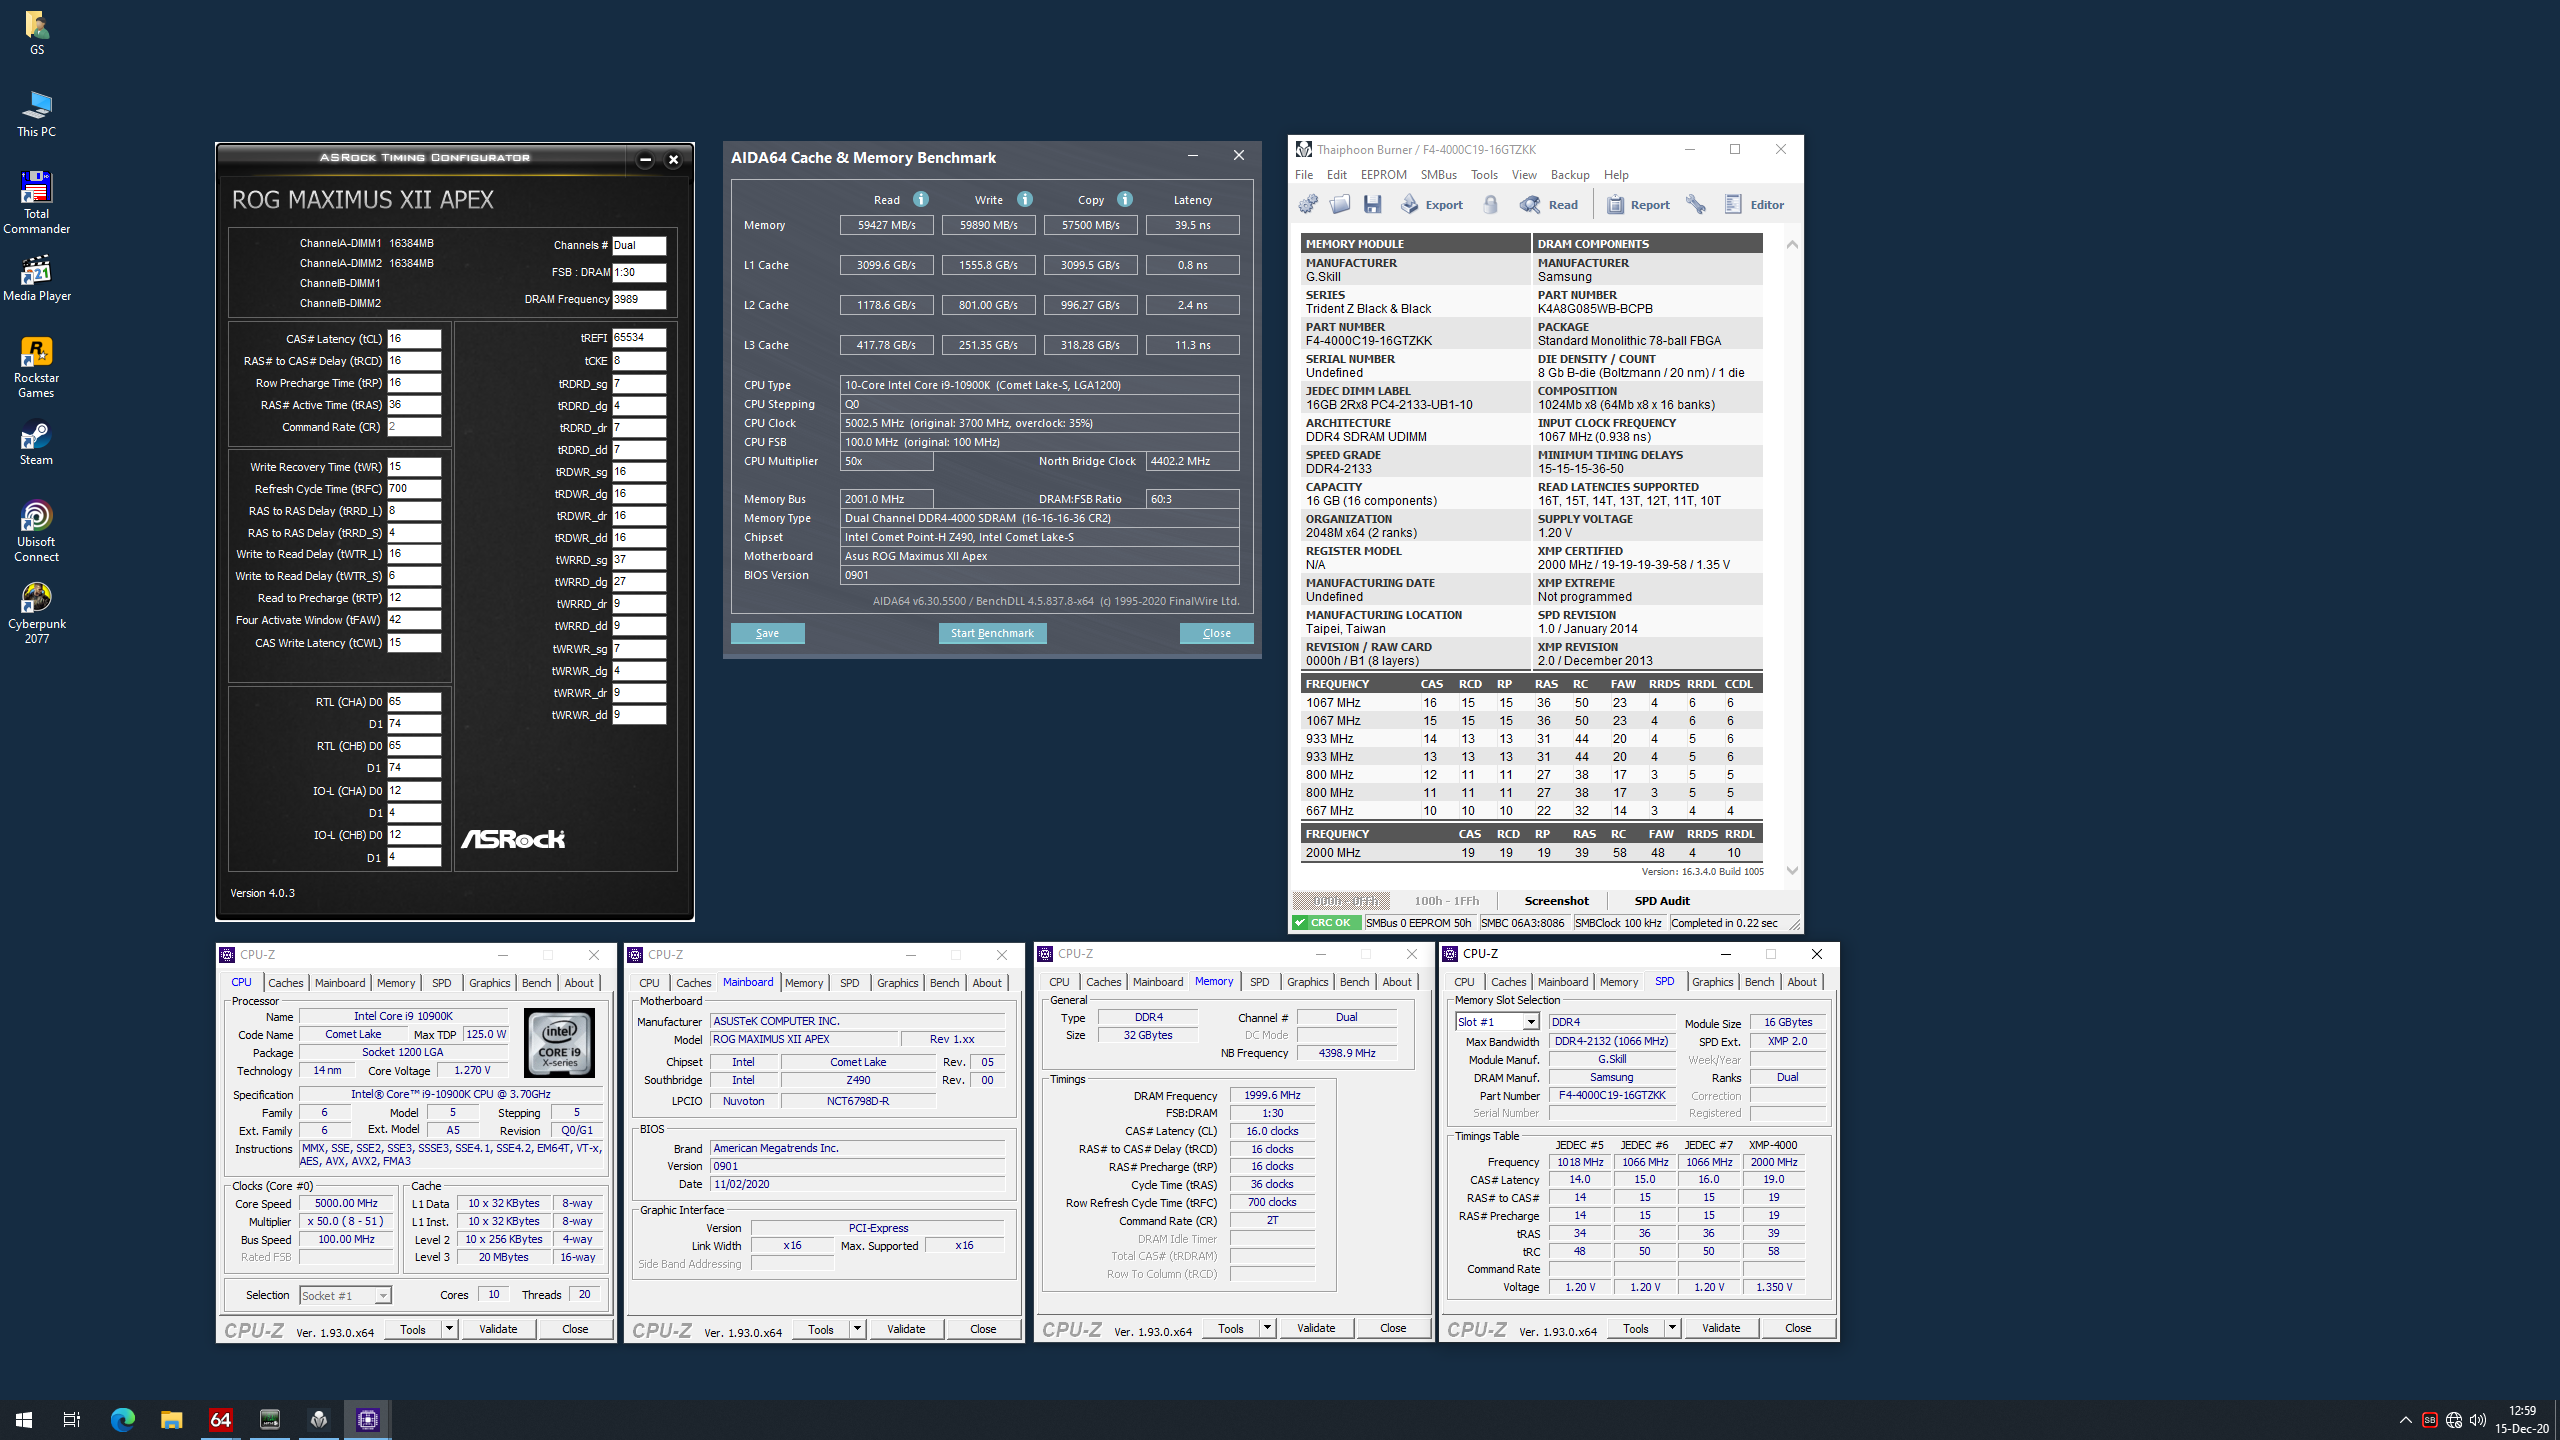The width and height of the screenshot is (2560, 1440).
Task: Open Steam desktop icon
Action: [x=36, y=444]
